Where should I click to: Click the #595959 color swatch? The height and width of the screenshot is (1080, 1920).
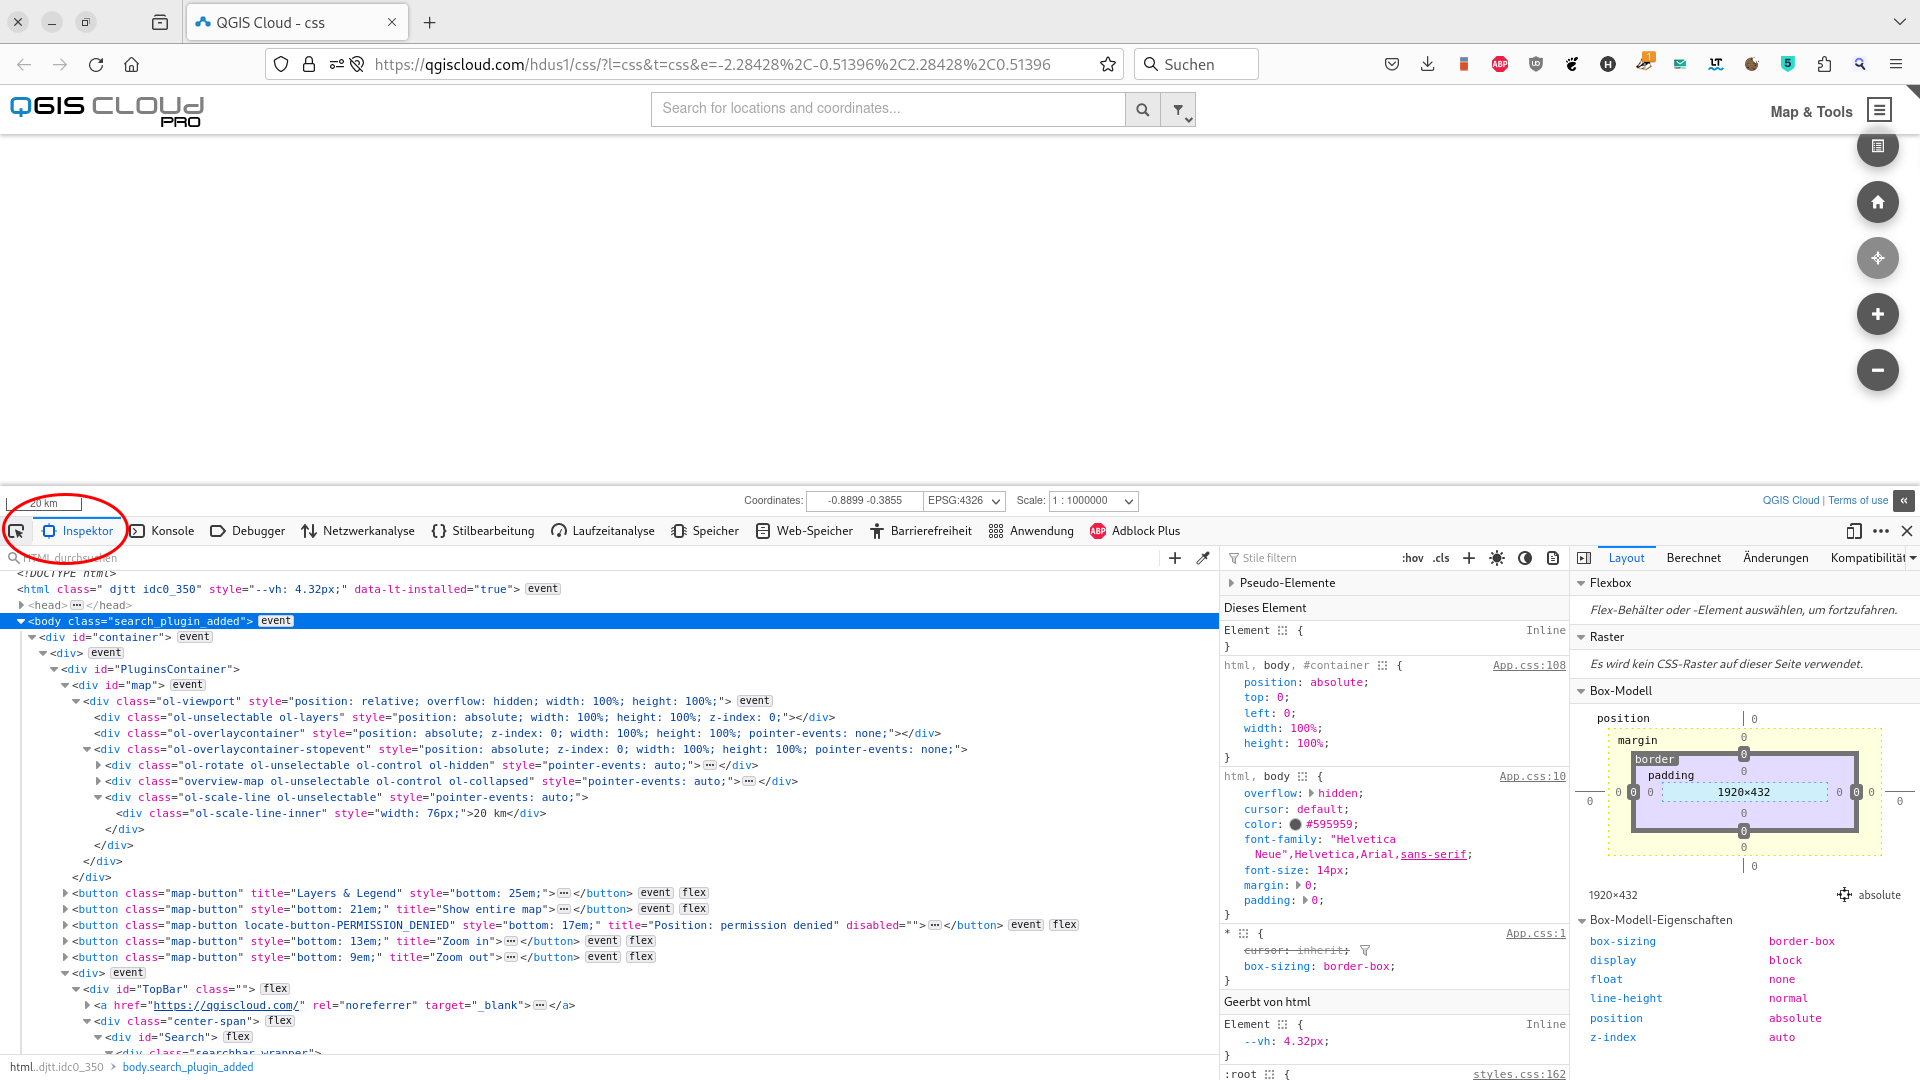pos(1295,825)
